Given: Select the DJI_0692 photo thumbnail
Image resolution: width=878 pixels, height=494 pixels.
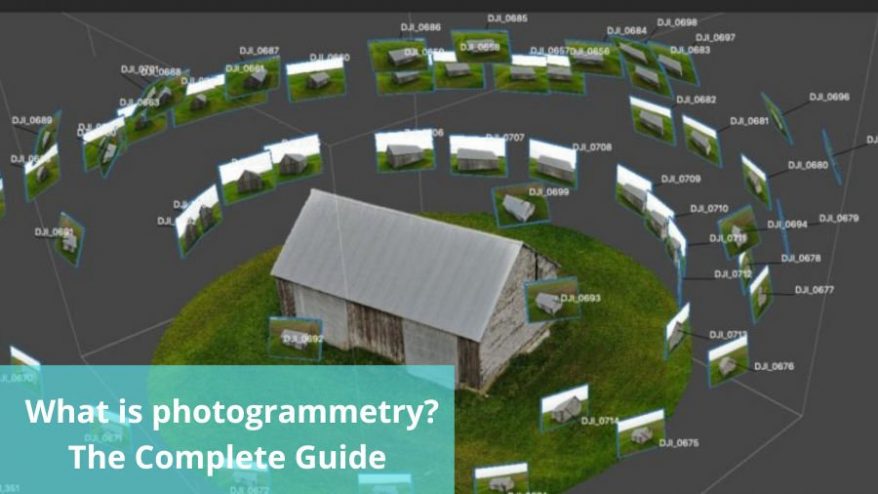Looking at the screenshot, I should click(x=295, y=338).
